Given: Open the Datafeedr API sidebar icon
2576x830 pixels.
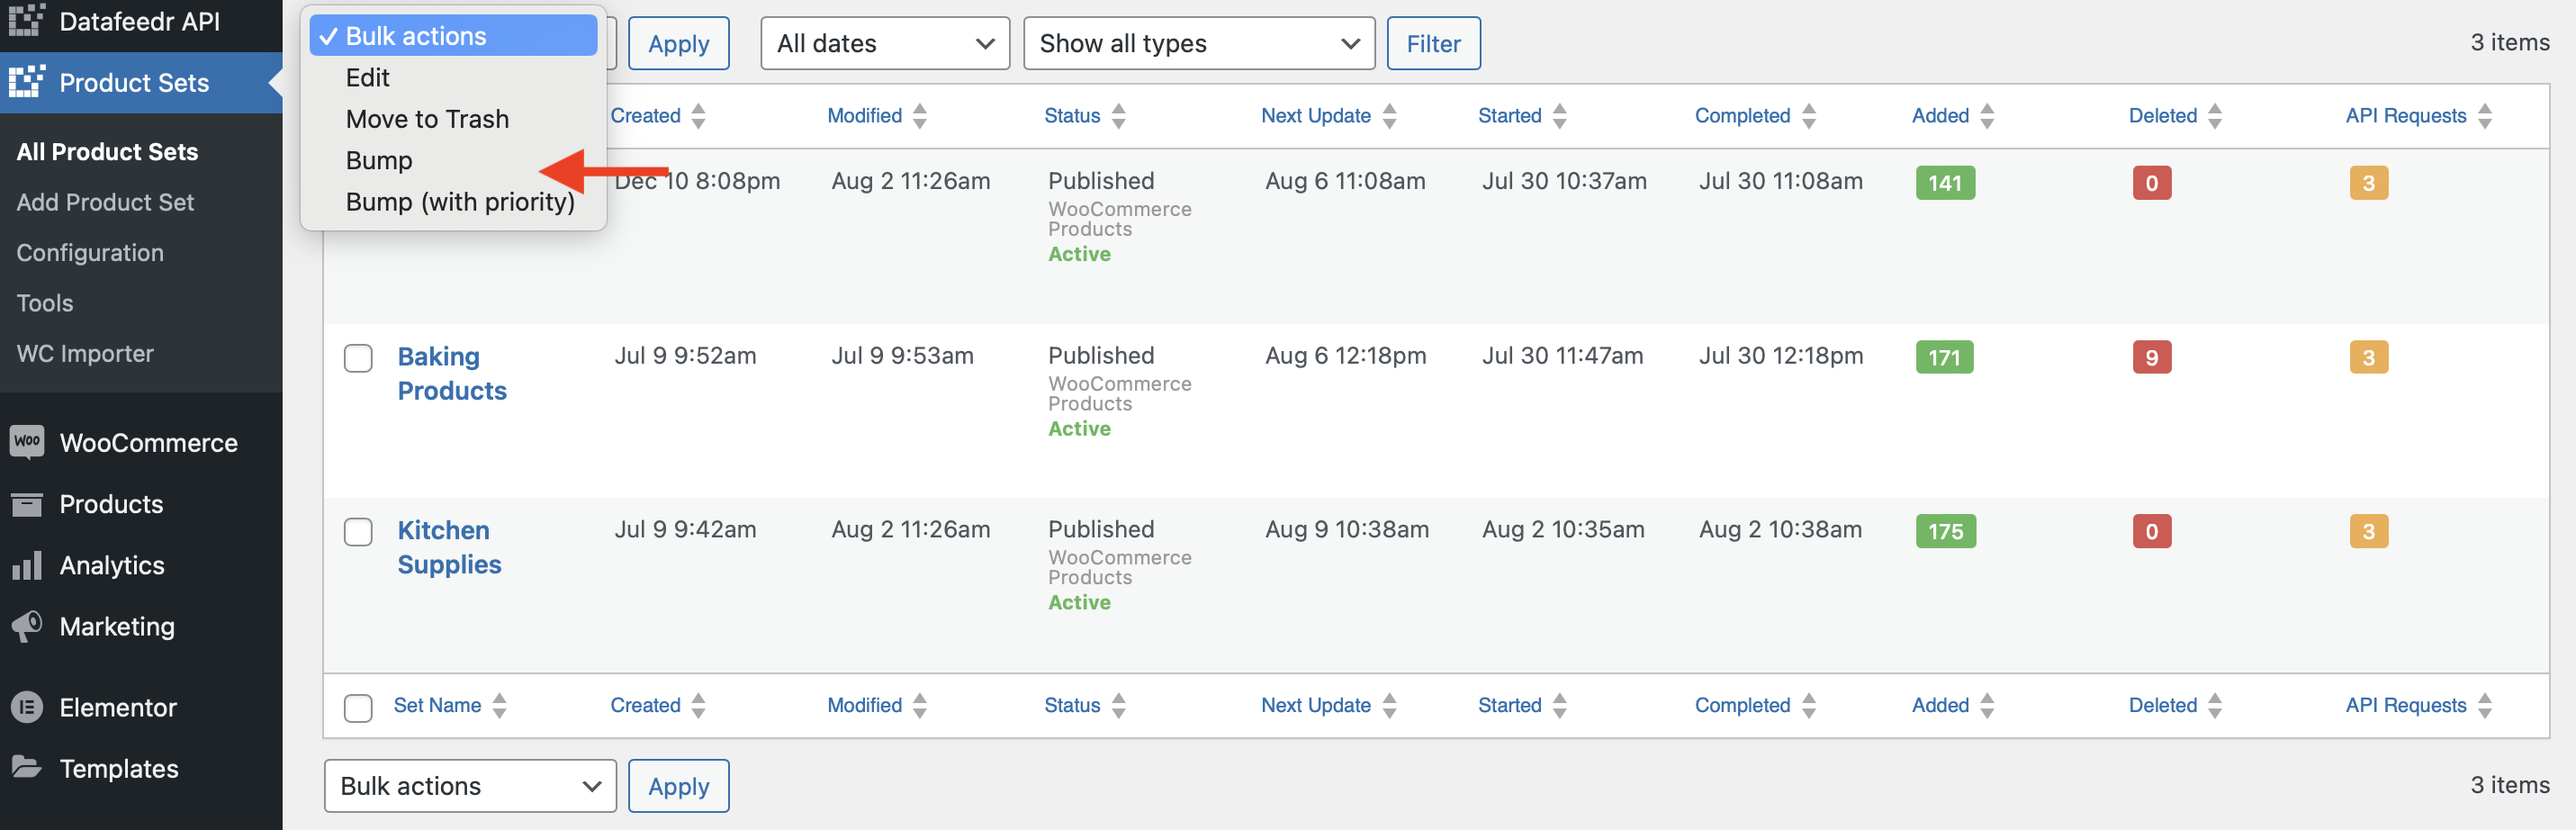Looking at the screenshot, I should tap(27, 20).
